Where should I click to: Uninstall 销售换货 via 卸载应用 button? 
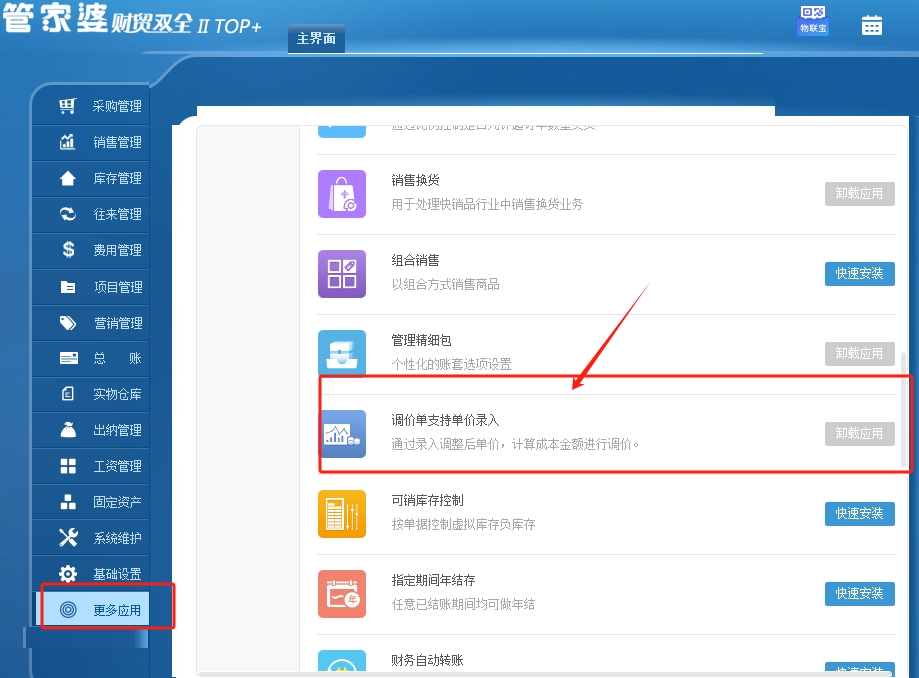click(860, 193)
